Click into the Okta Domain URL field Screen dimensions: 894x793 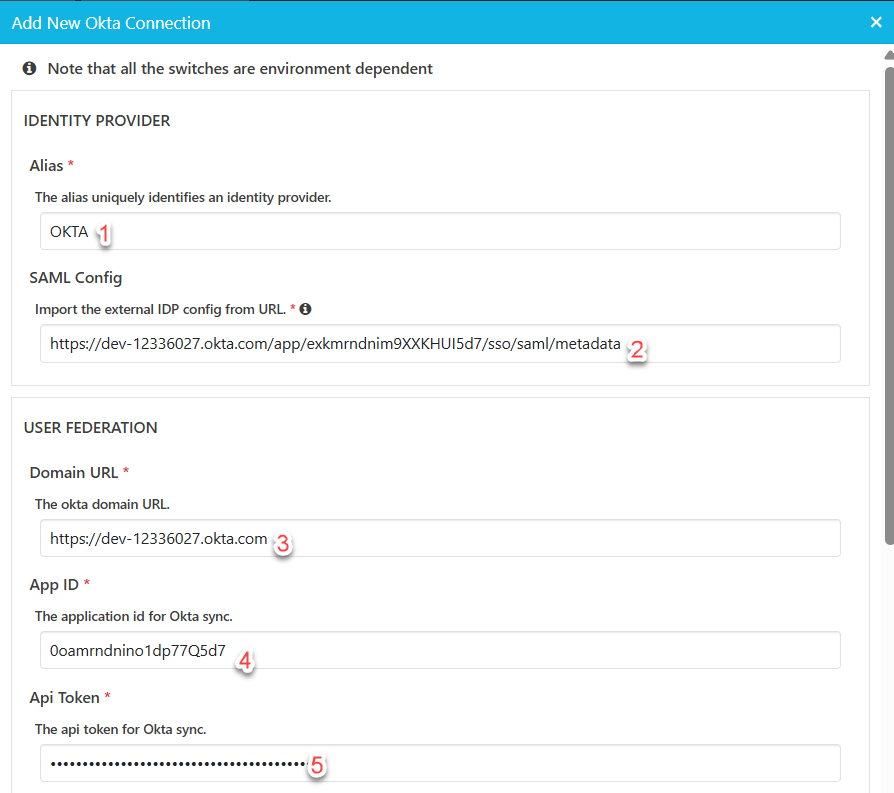(440, 538)
